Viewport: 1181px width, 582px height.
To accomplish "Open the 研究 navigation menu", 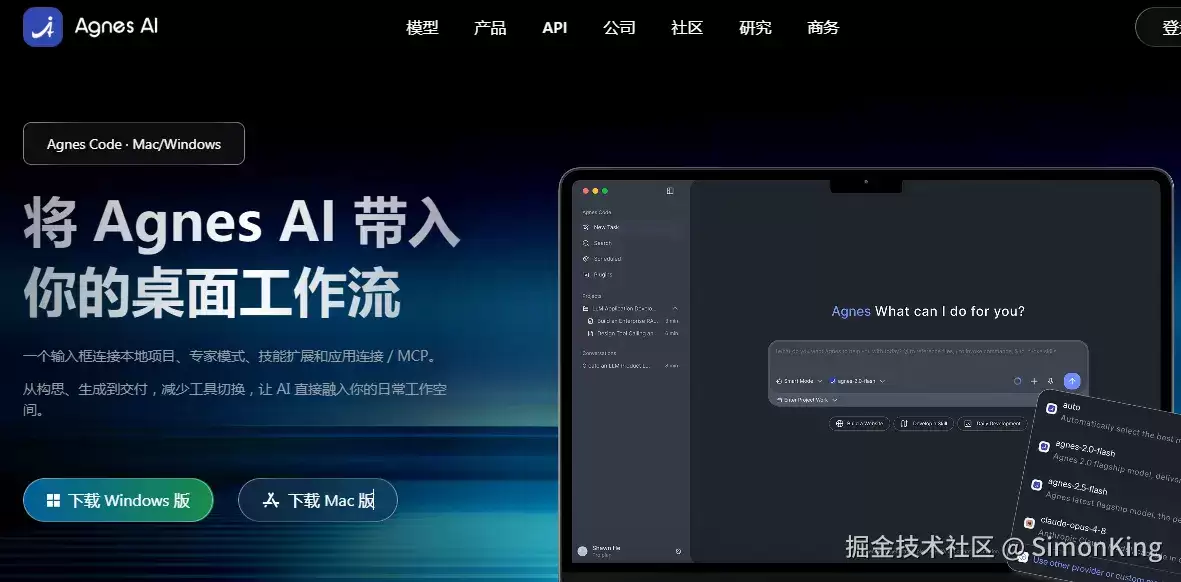I will pos(755,28).
